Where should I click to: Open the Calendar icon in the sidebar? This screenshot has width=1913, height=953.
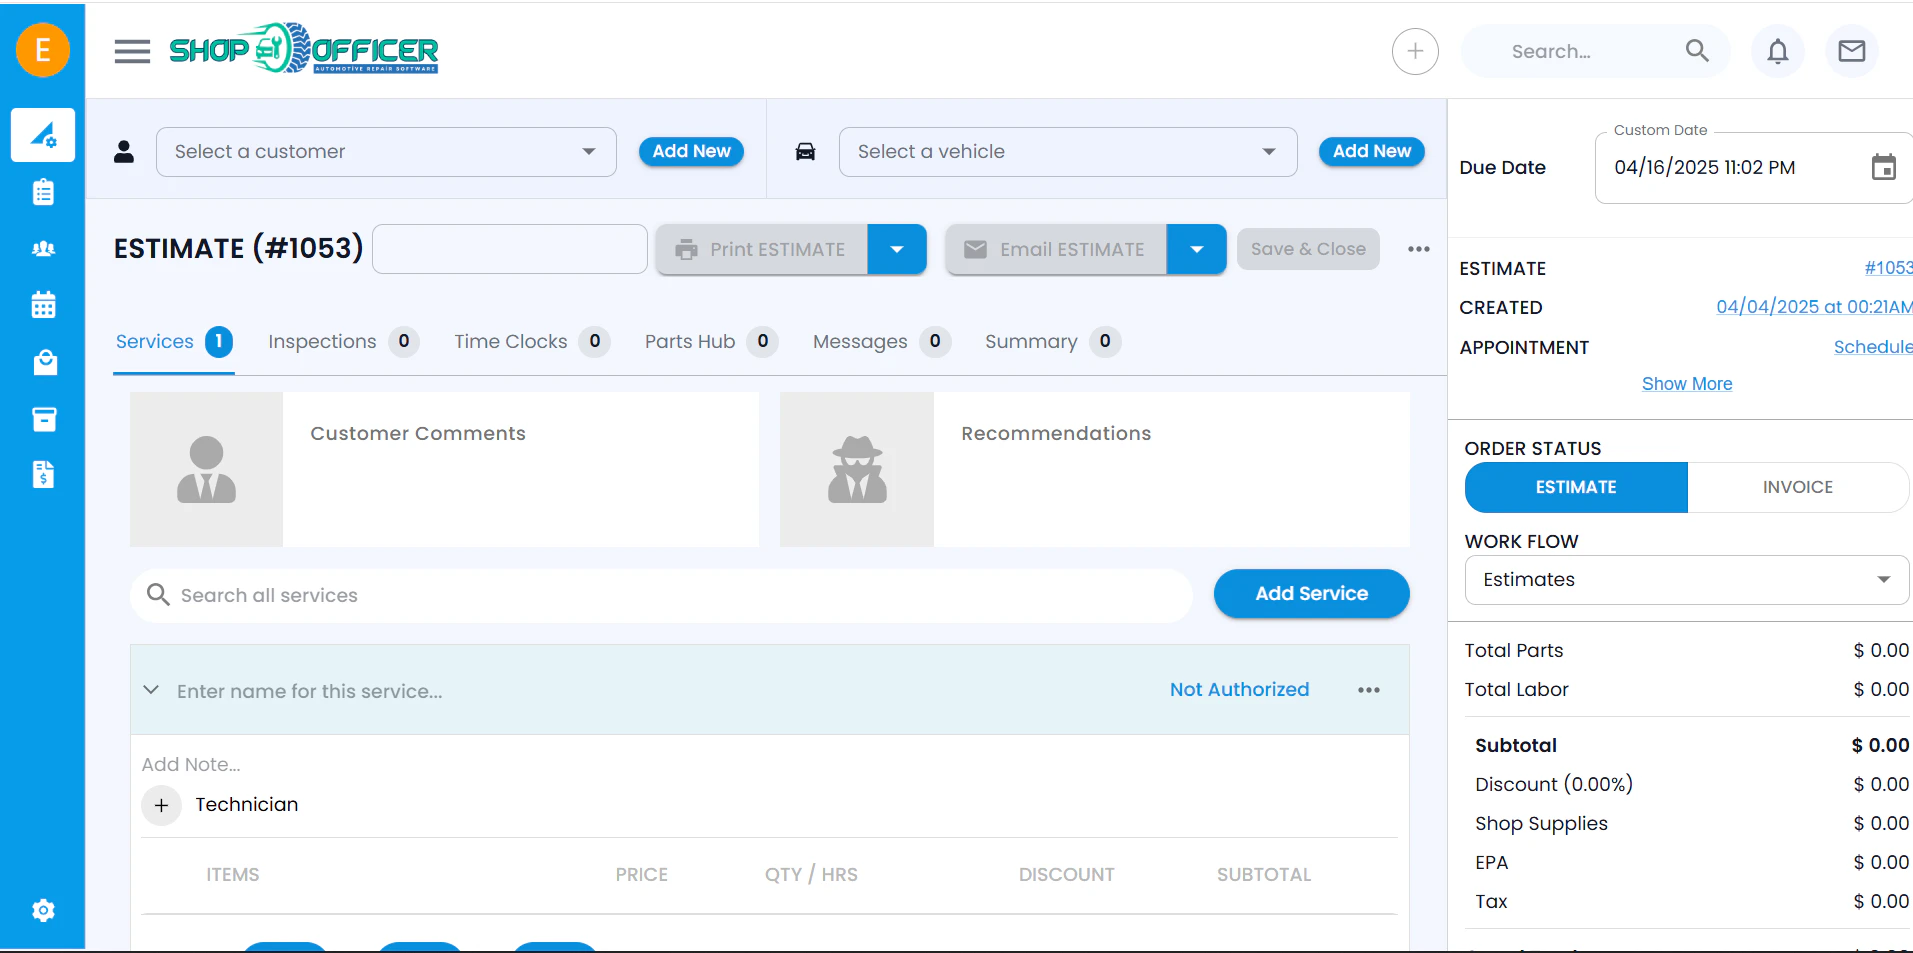[x=43, y=305]
